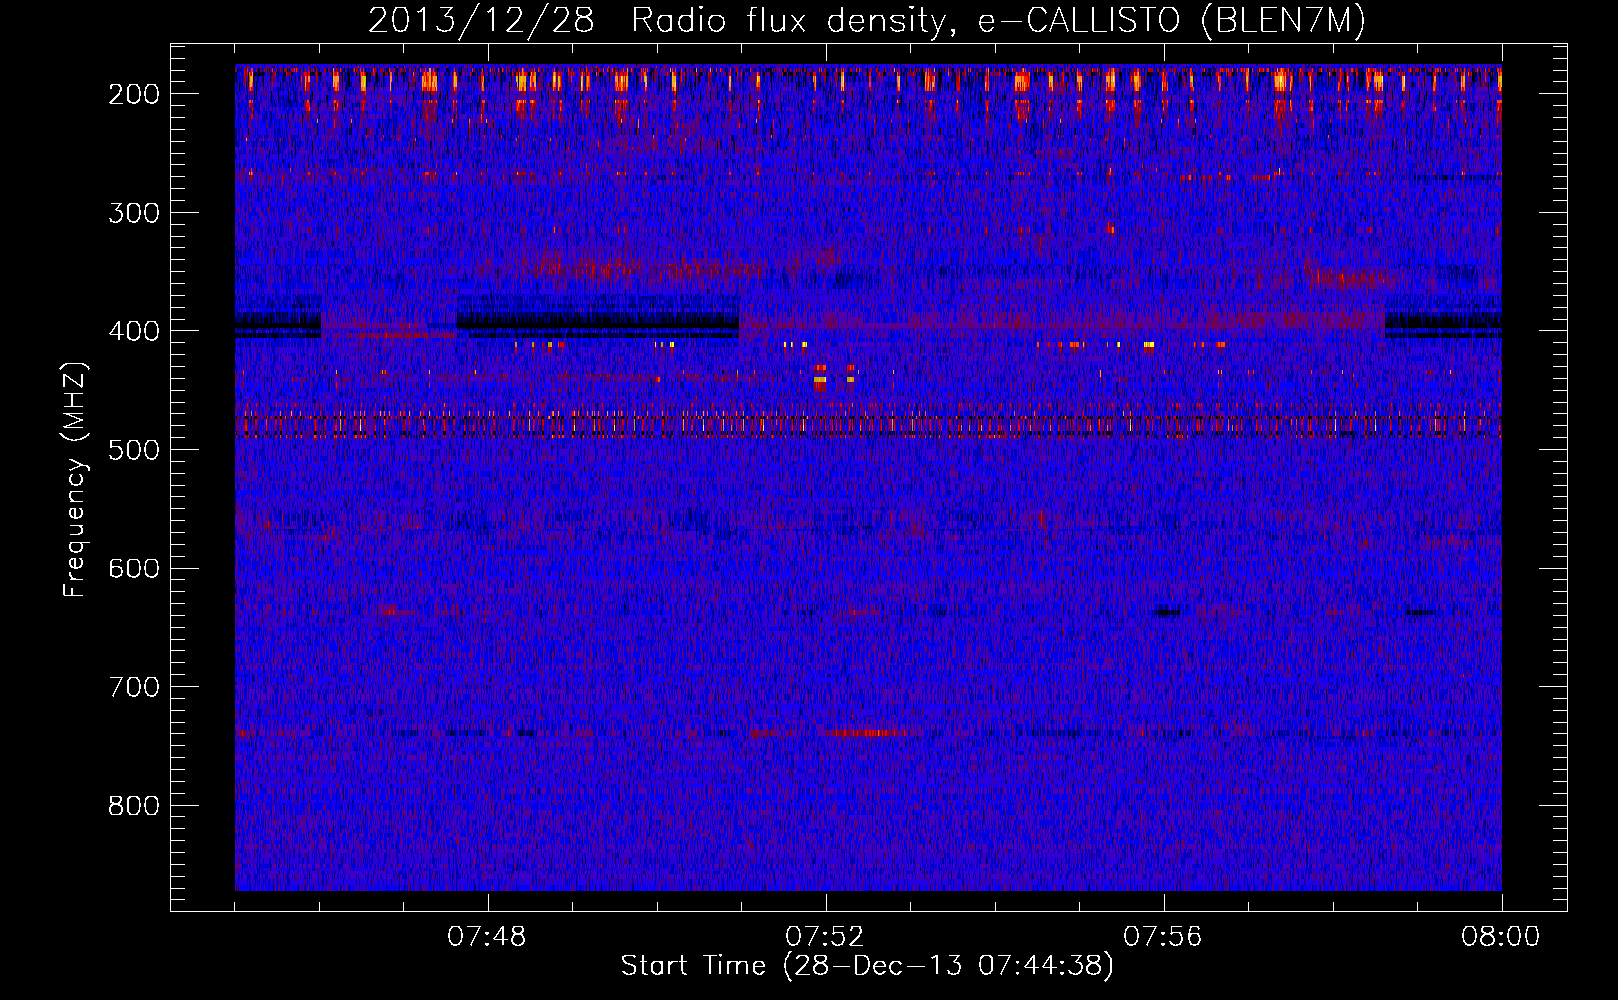Click the 200 frequency tick label
The image size is (1618, 1000).
134,94
